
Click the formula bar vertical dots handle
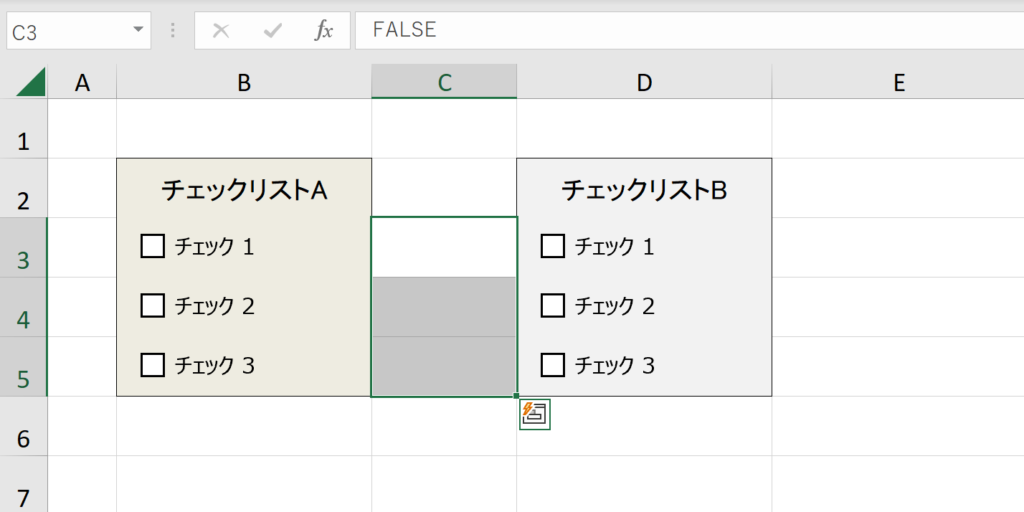(173, 31)
